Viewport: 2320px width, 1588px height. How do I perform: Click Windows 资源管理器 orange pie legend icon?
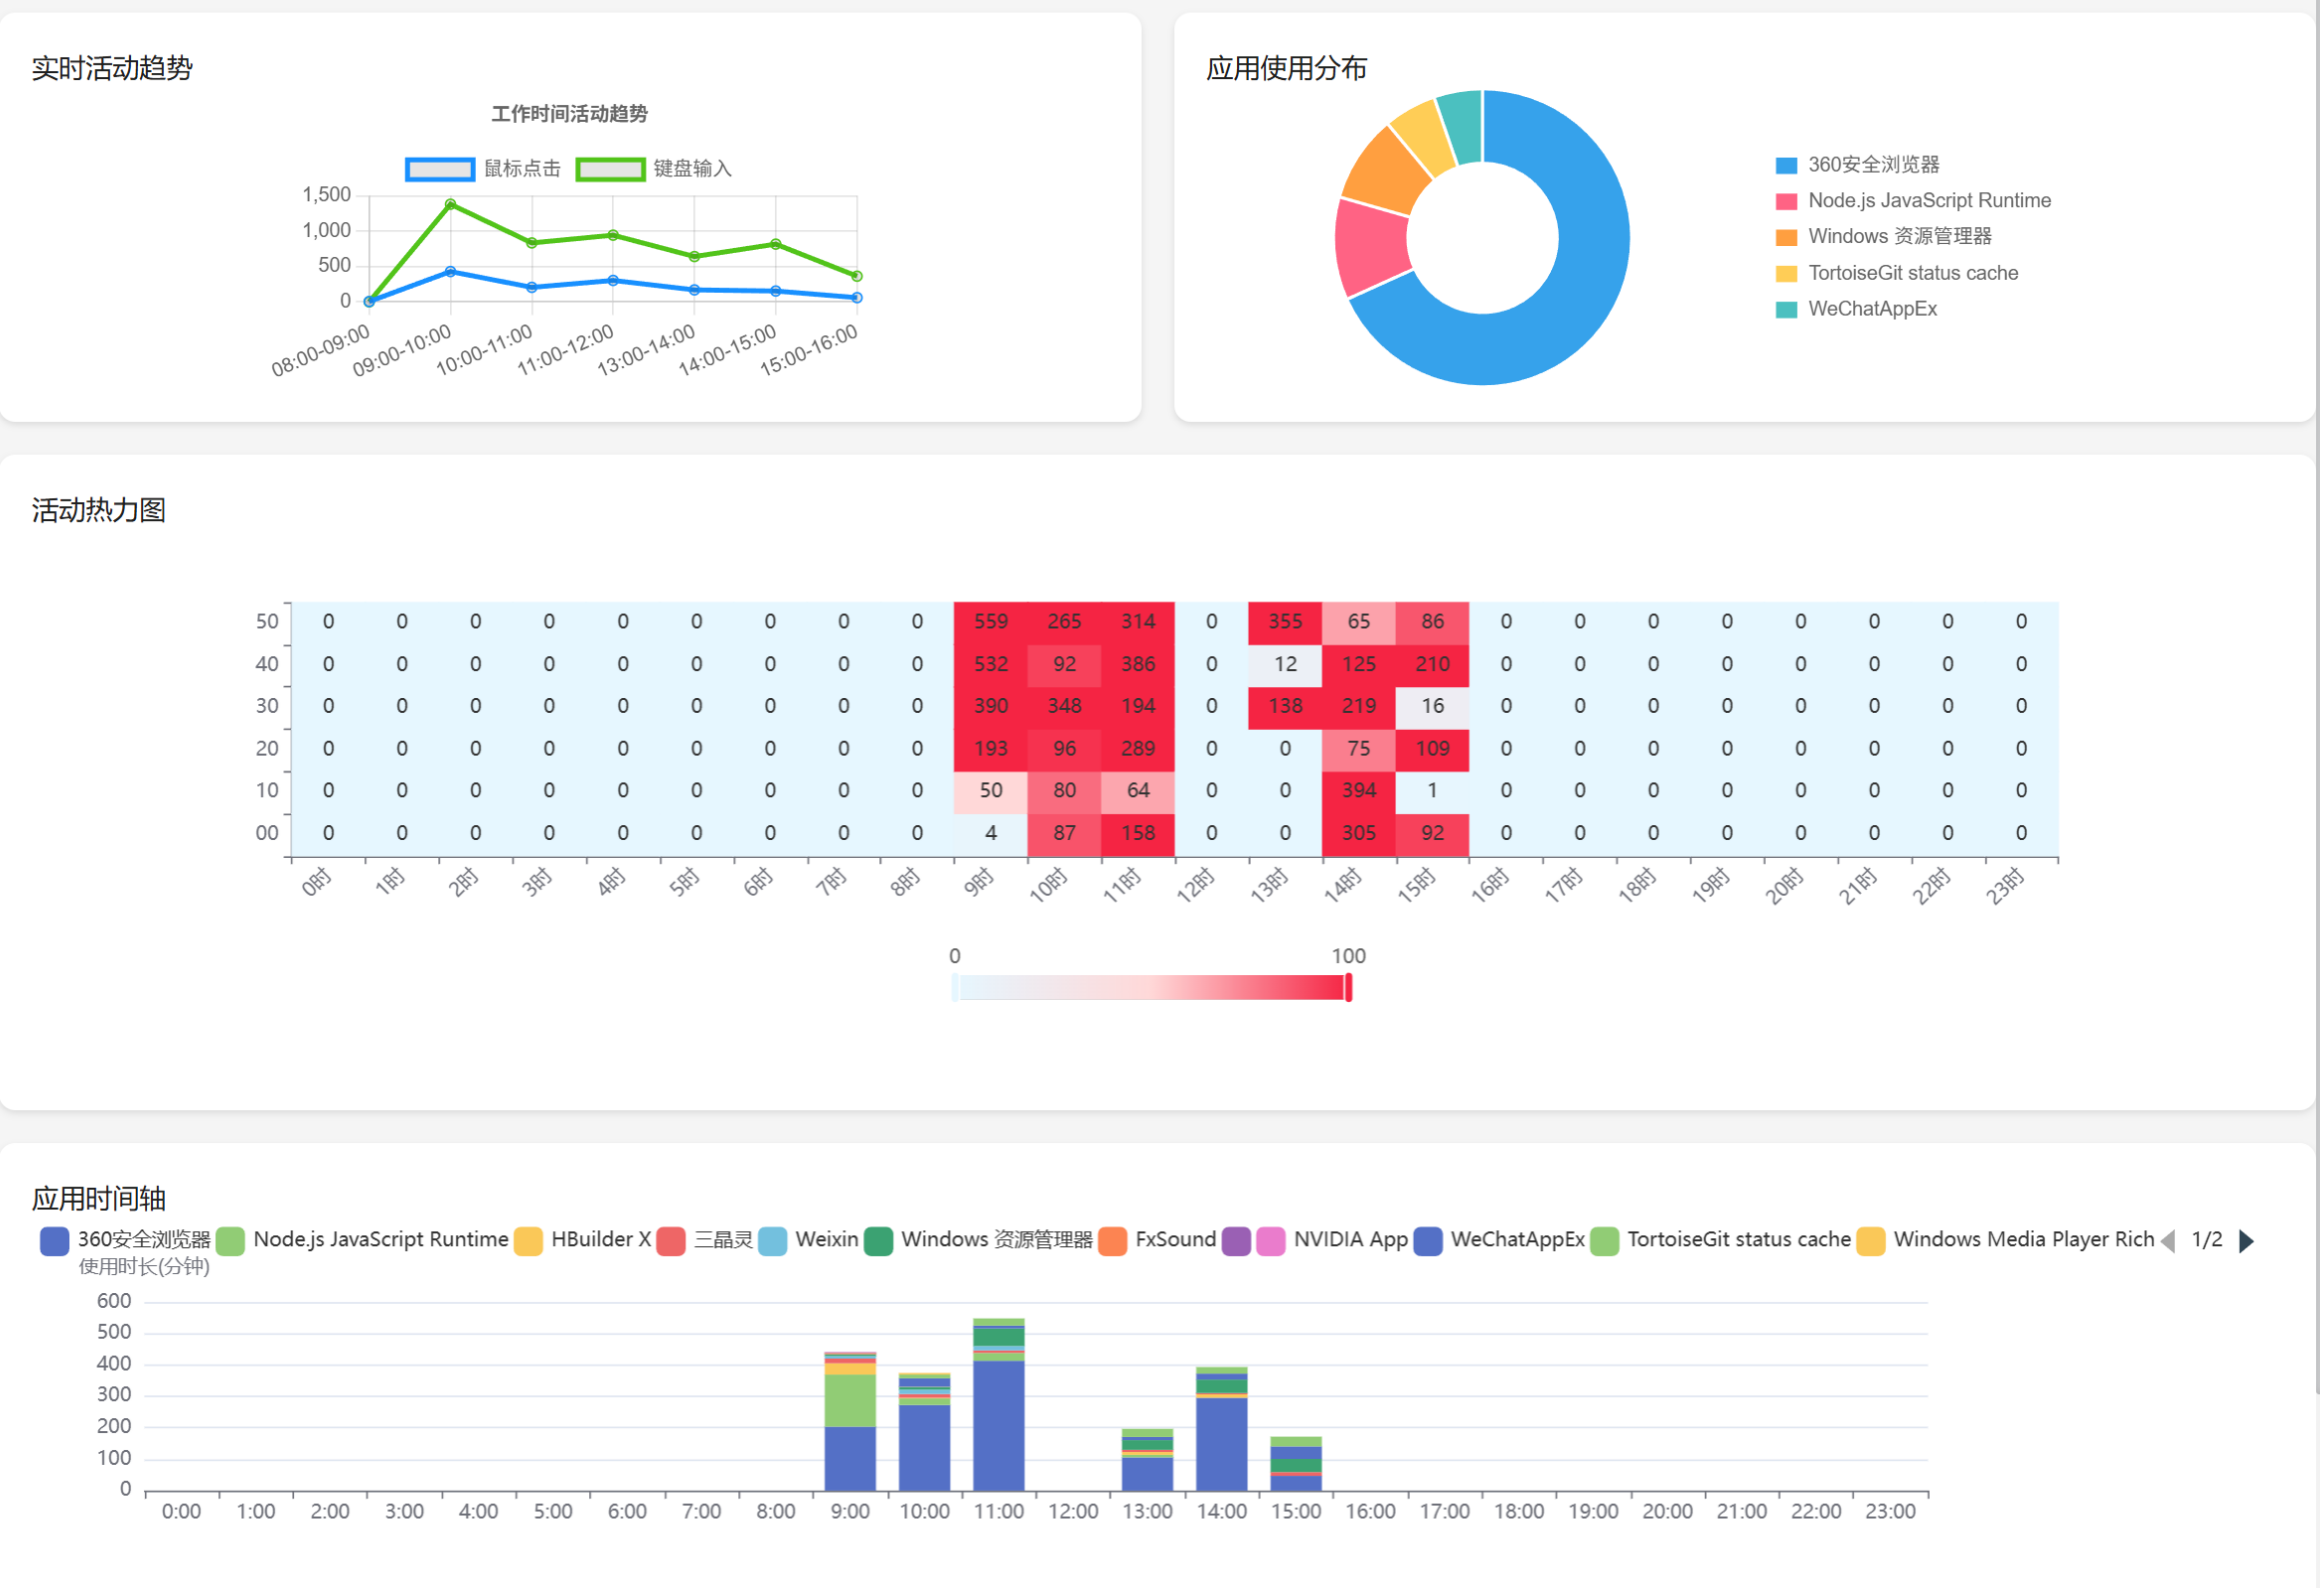pyautogui.click(x=1786, y=237)
